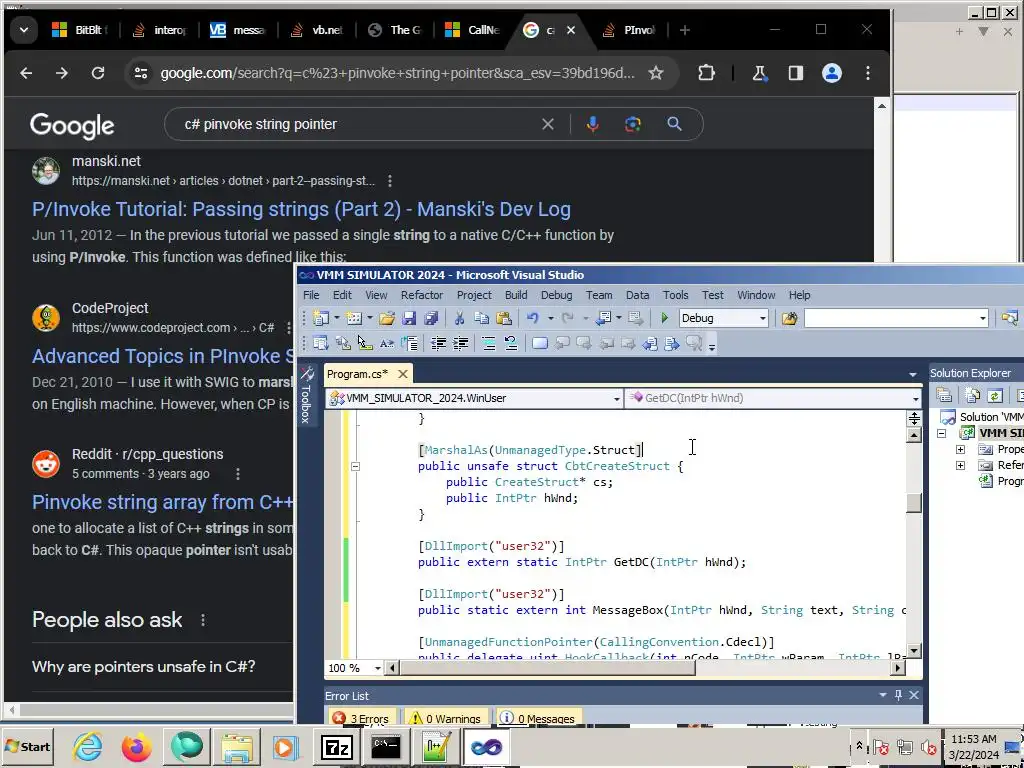Click the Copy icon in the toolbar

click(x=481, y=318)
